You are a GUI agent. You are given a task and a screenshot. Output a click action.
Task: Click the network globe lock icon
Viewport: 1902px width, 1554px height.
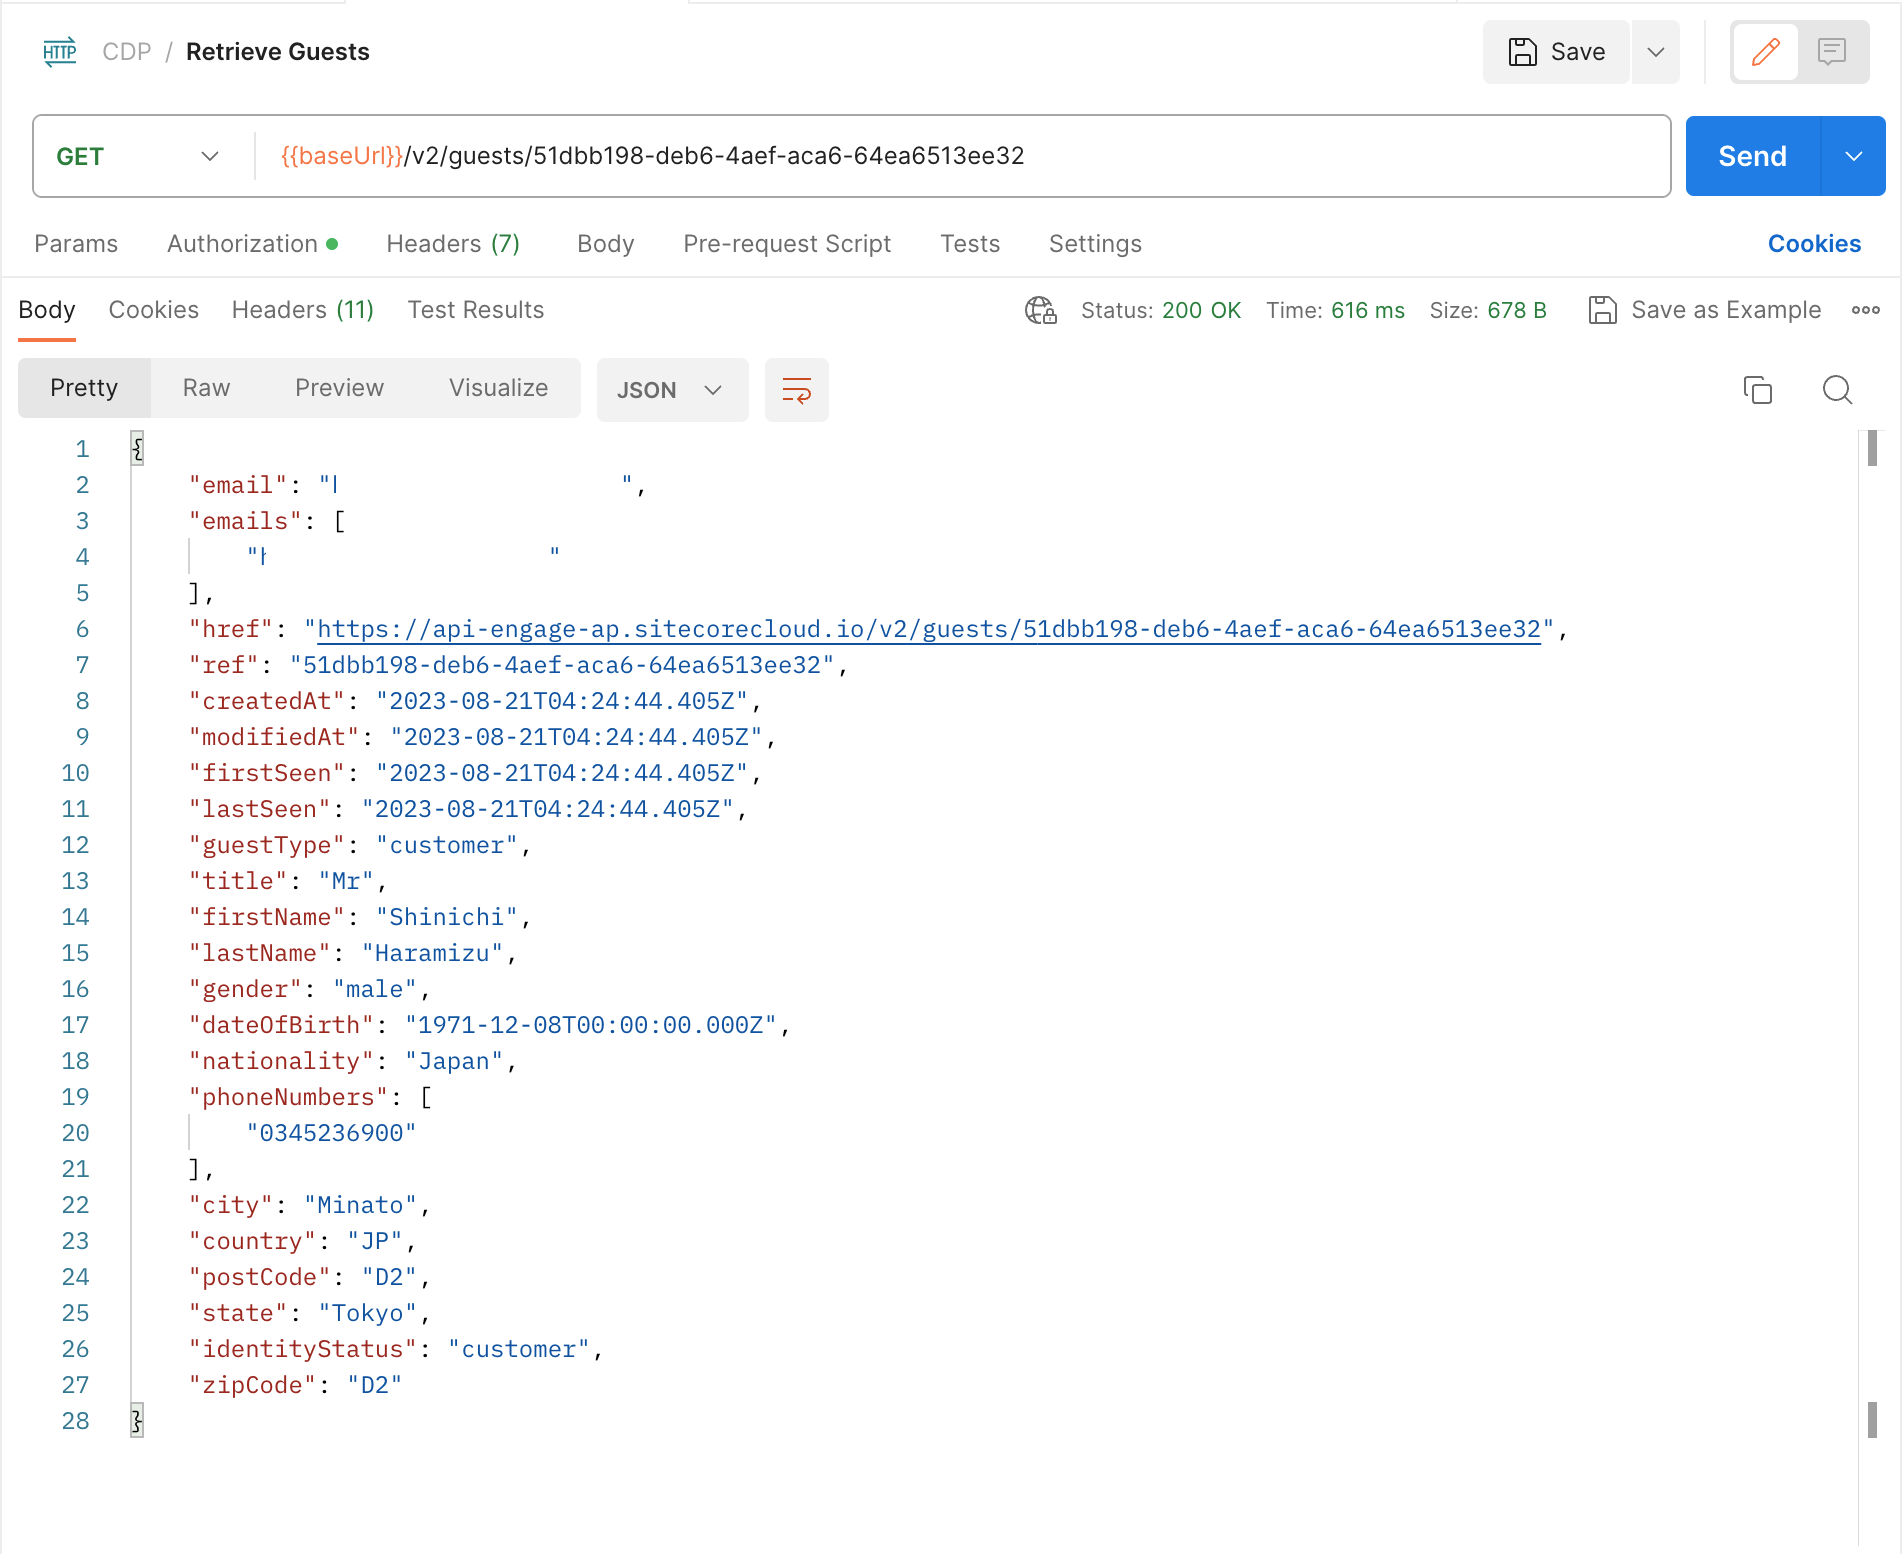[1041, 311]
